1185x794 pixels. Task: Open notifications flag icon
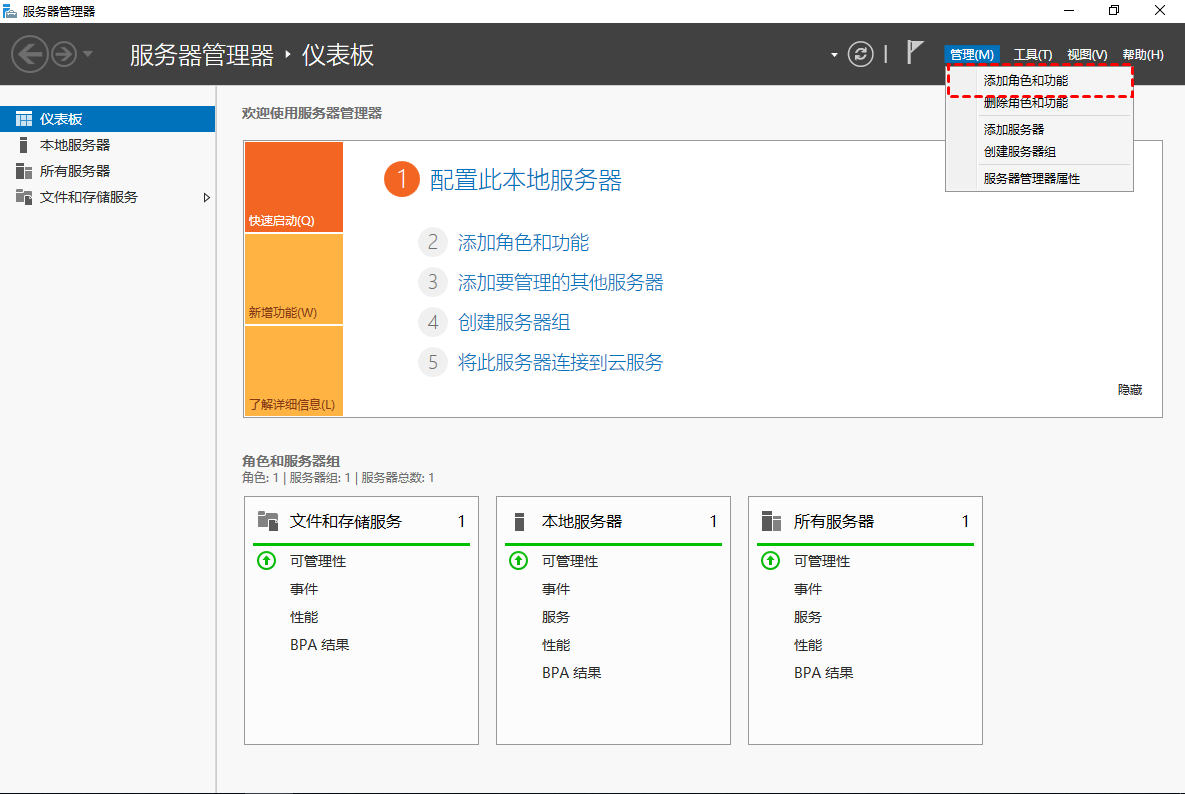coord(914,53)
